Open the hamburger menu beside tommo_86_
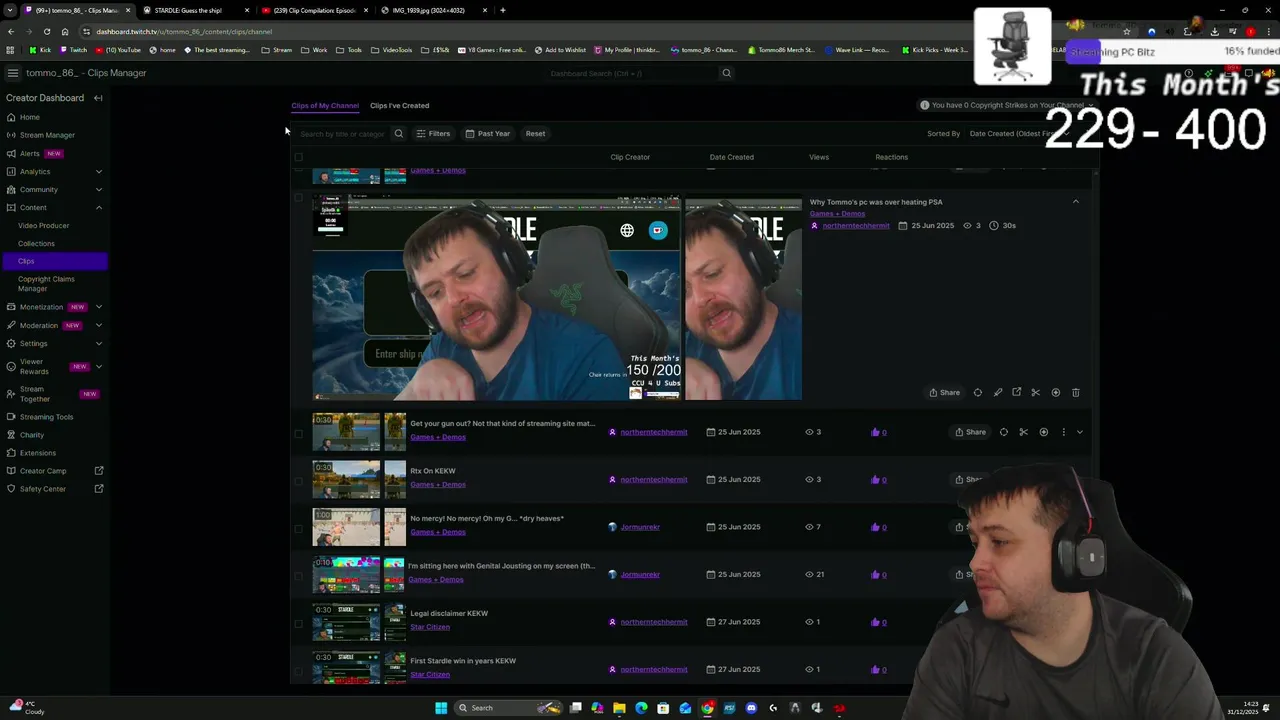The width and height of the screenshot is (1280, 720). [x=12, y=73]
